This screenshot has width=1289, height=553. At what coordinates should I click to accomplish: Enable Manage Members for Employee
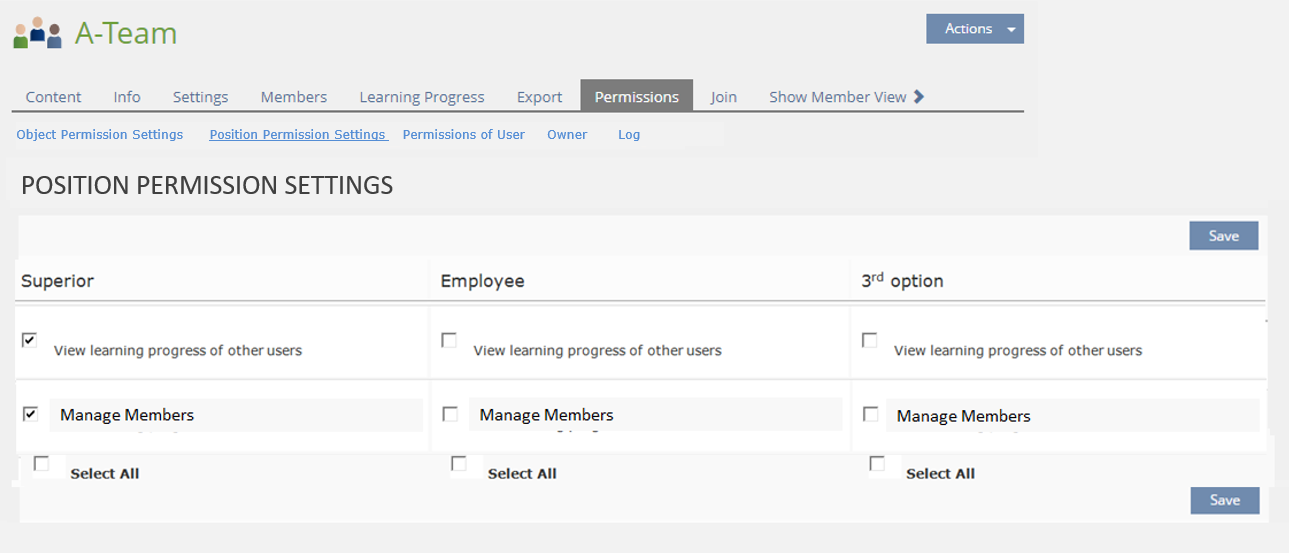450,414
